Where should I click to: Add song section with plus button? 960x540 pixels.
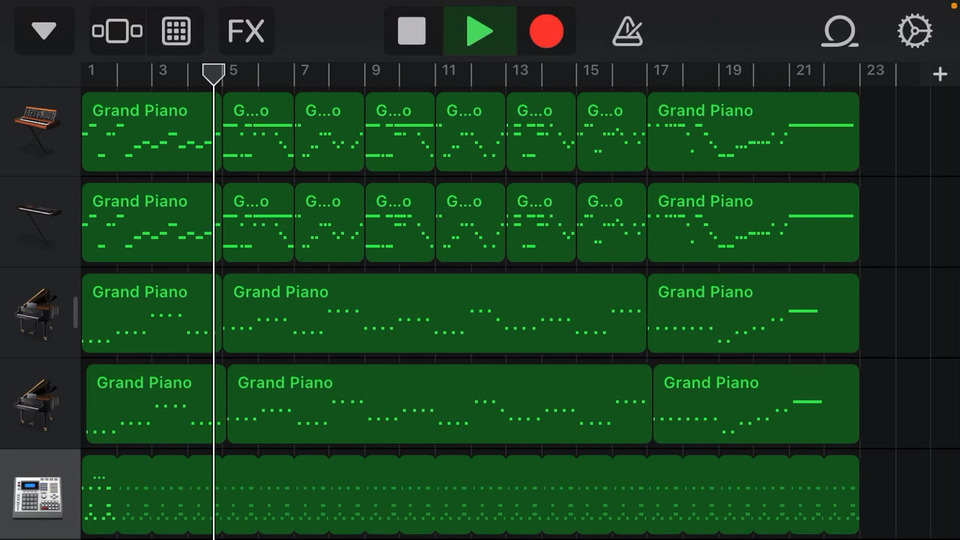pyautogui.click(x=940, y=74)
